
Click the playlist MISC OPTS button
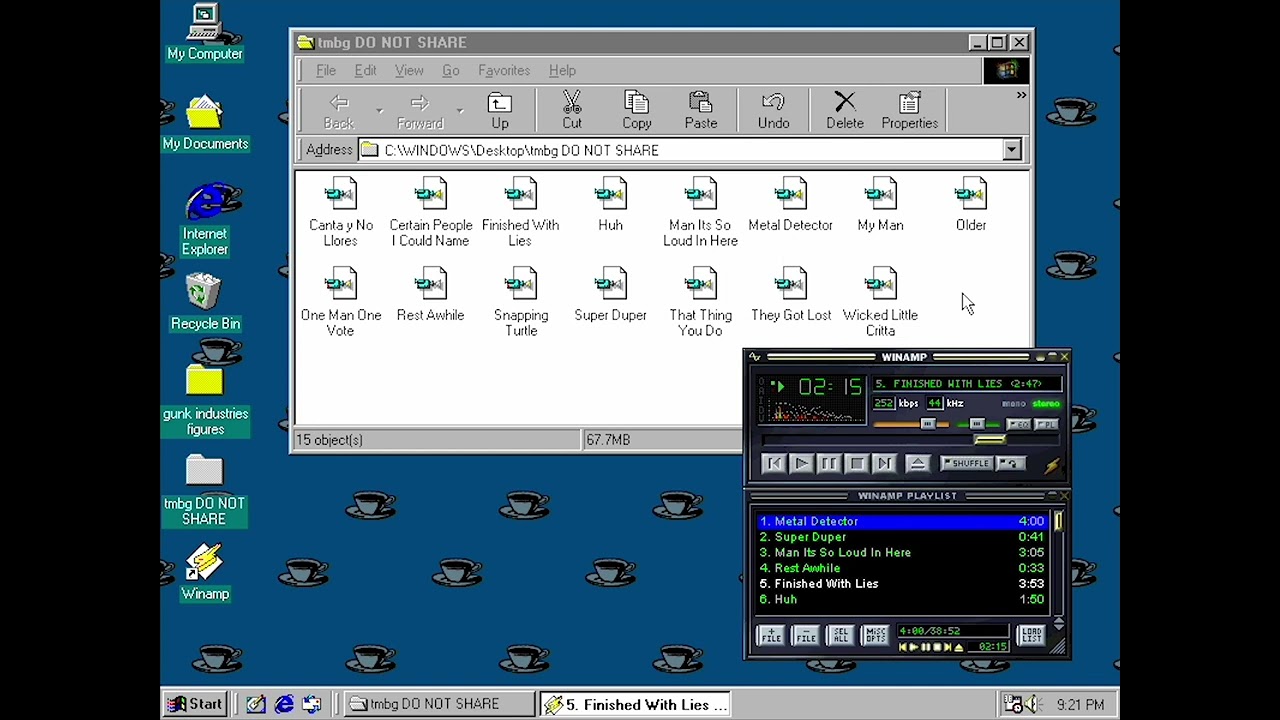(x=876, y=635)
